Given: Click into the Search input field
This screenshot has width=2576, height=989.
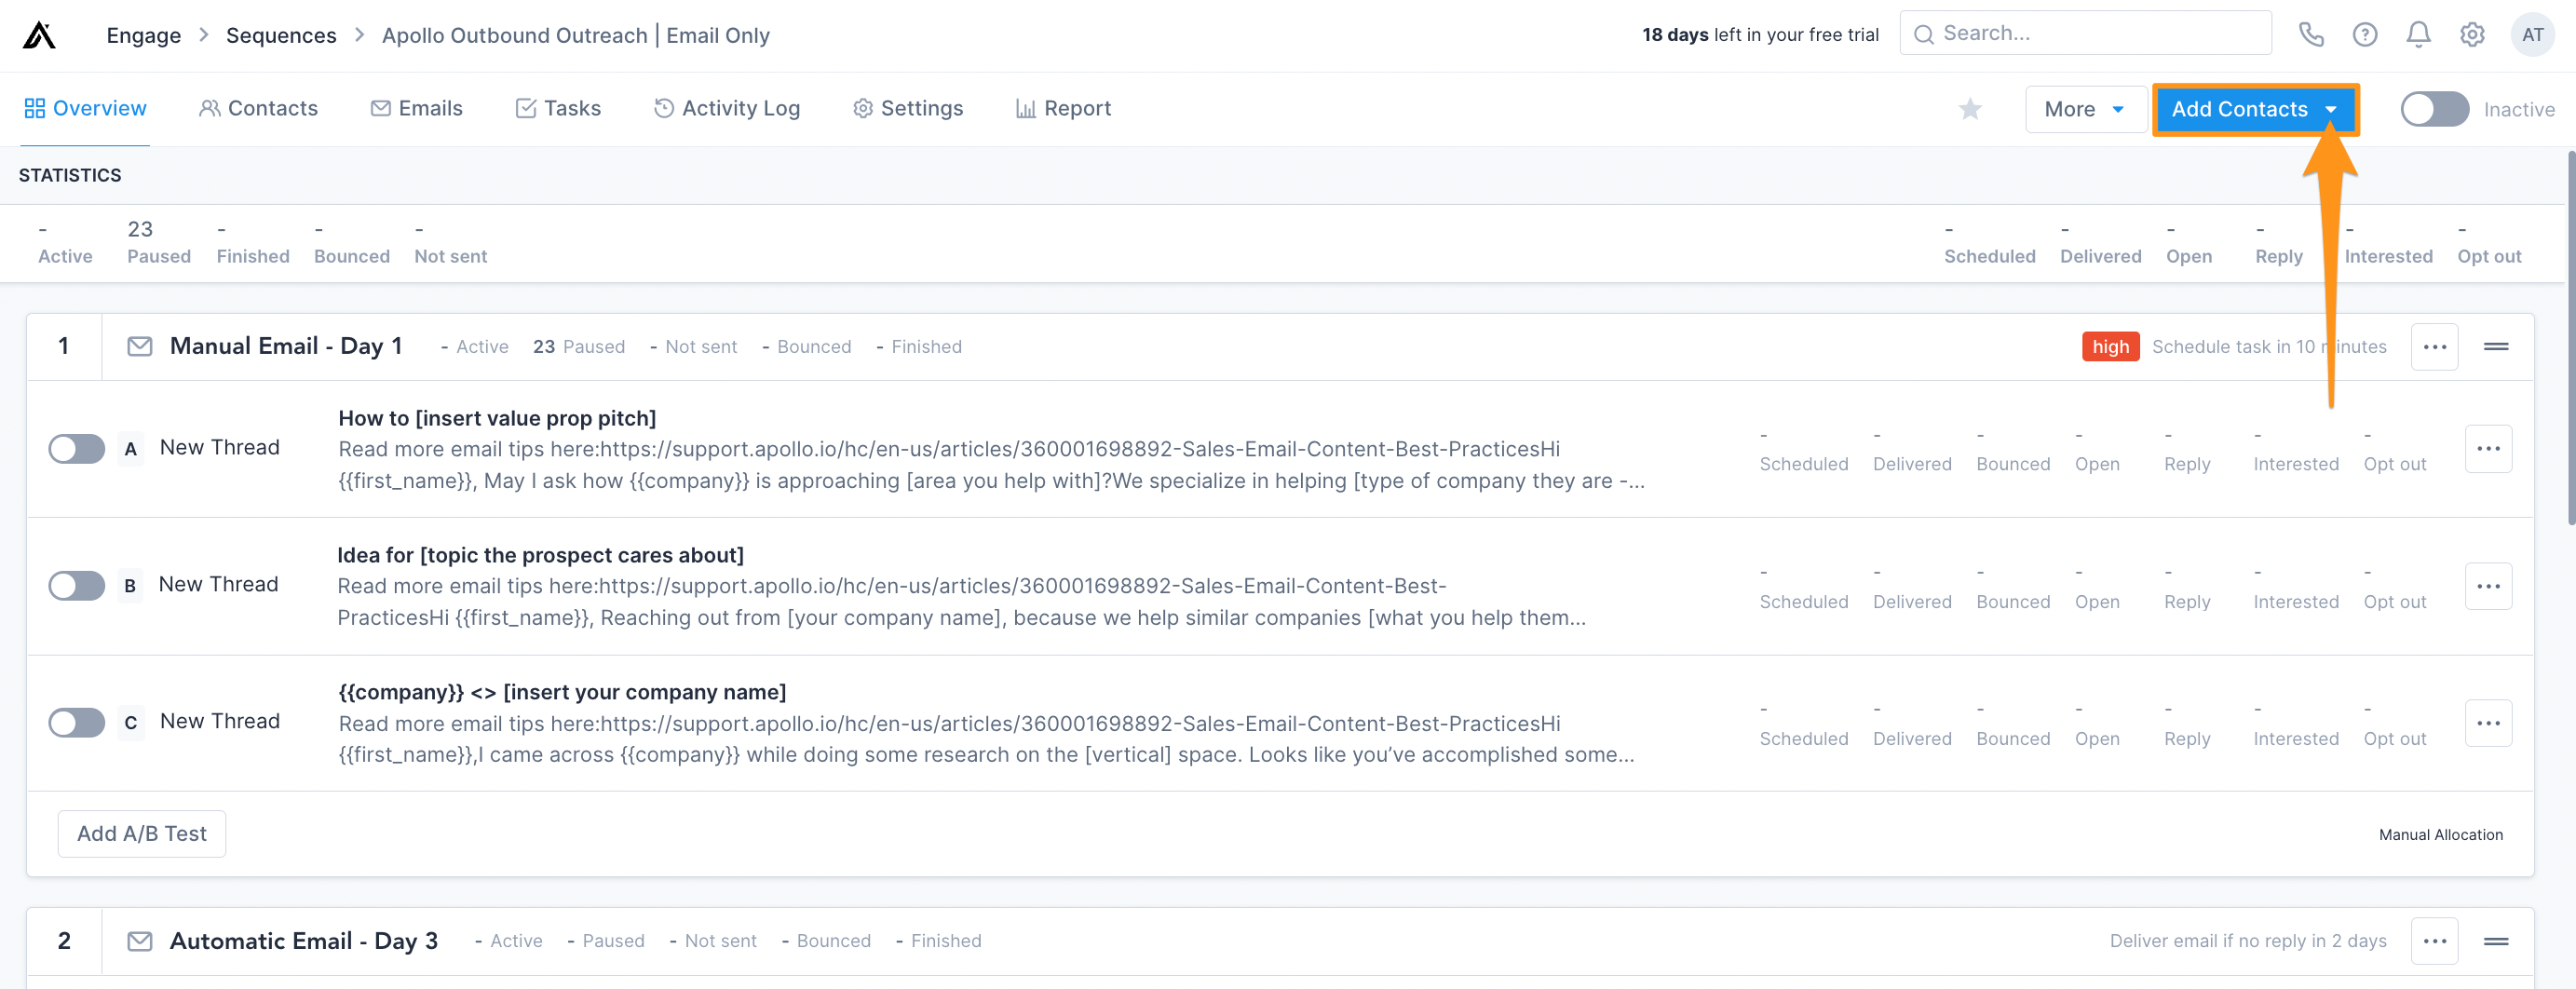Looking at the screenshot, I should tap(2086, 34).
